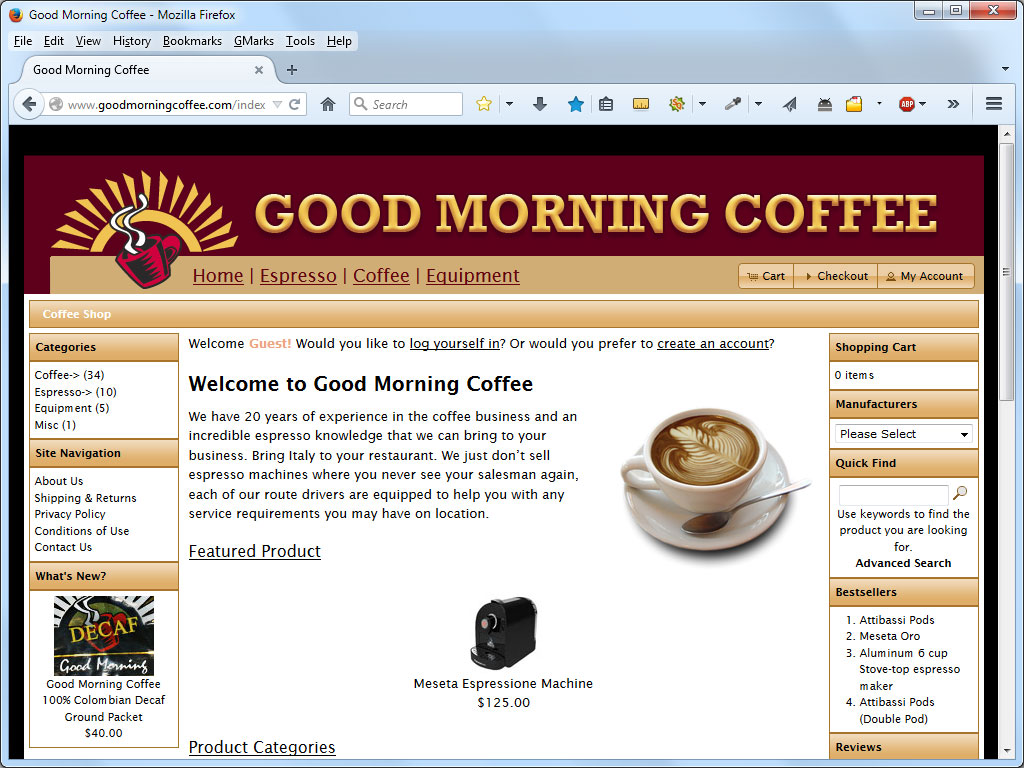
Task: Proceed with the Checkout button
Action: click(x=836, y=276)
